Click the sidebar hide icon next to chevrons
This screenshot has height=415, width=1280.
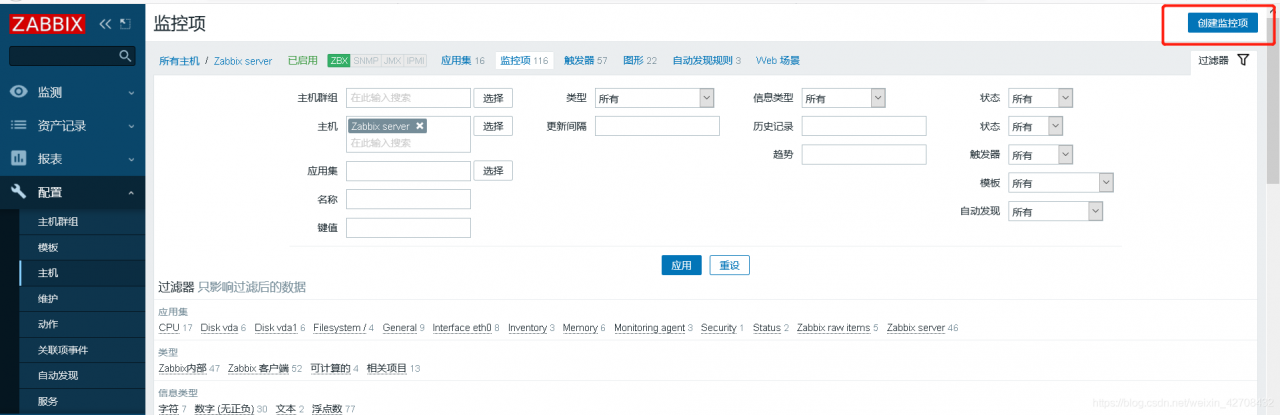[x=125, y=23]
